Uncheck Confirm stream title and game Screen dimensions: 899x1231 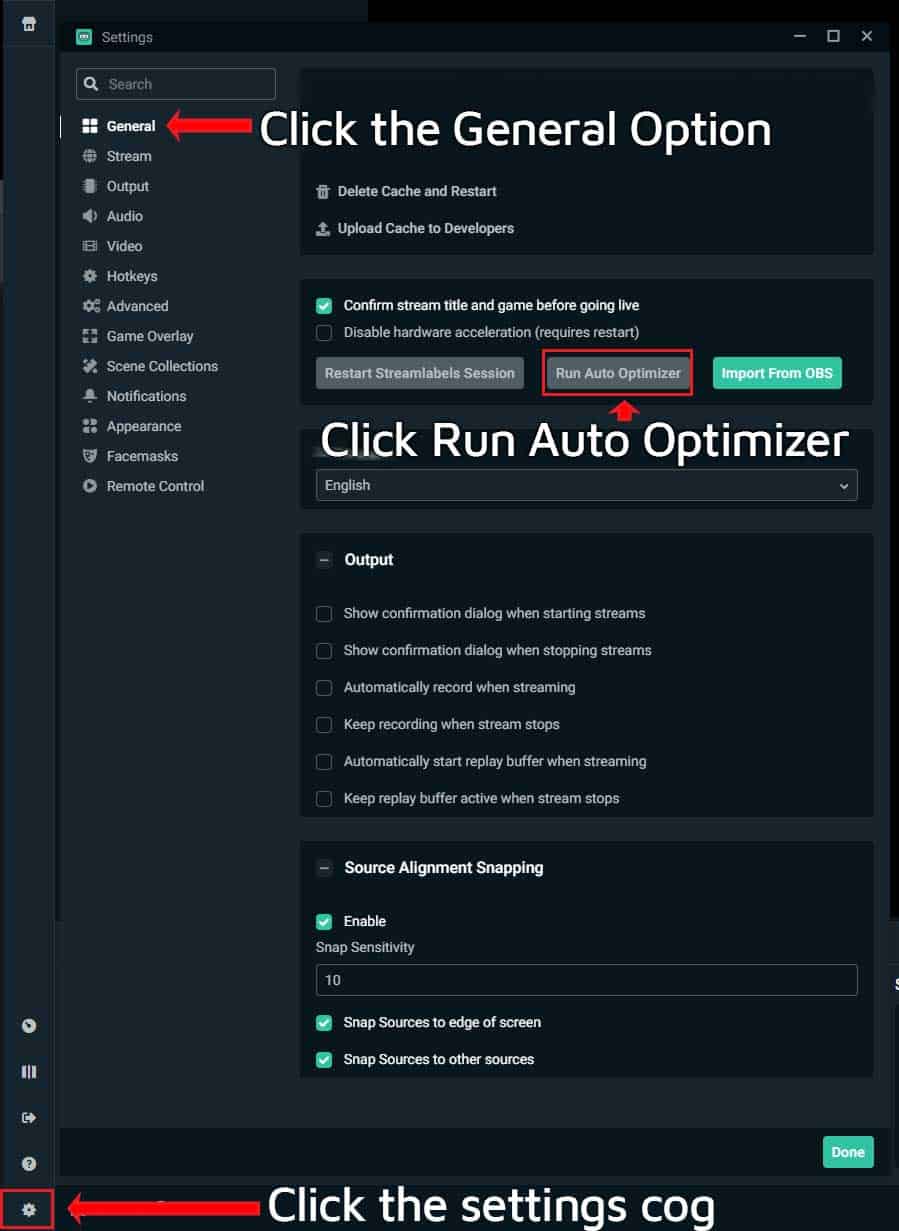(324, 305)
